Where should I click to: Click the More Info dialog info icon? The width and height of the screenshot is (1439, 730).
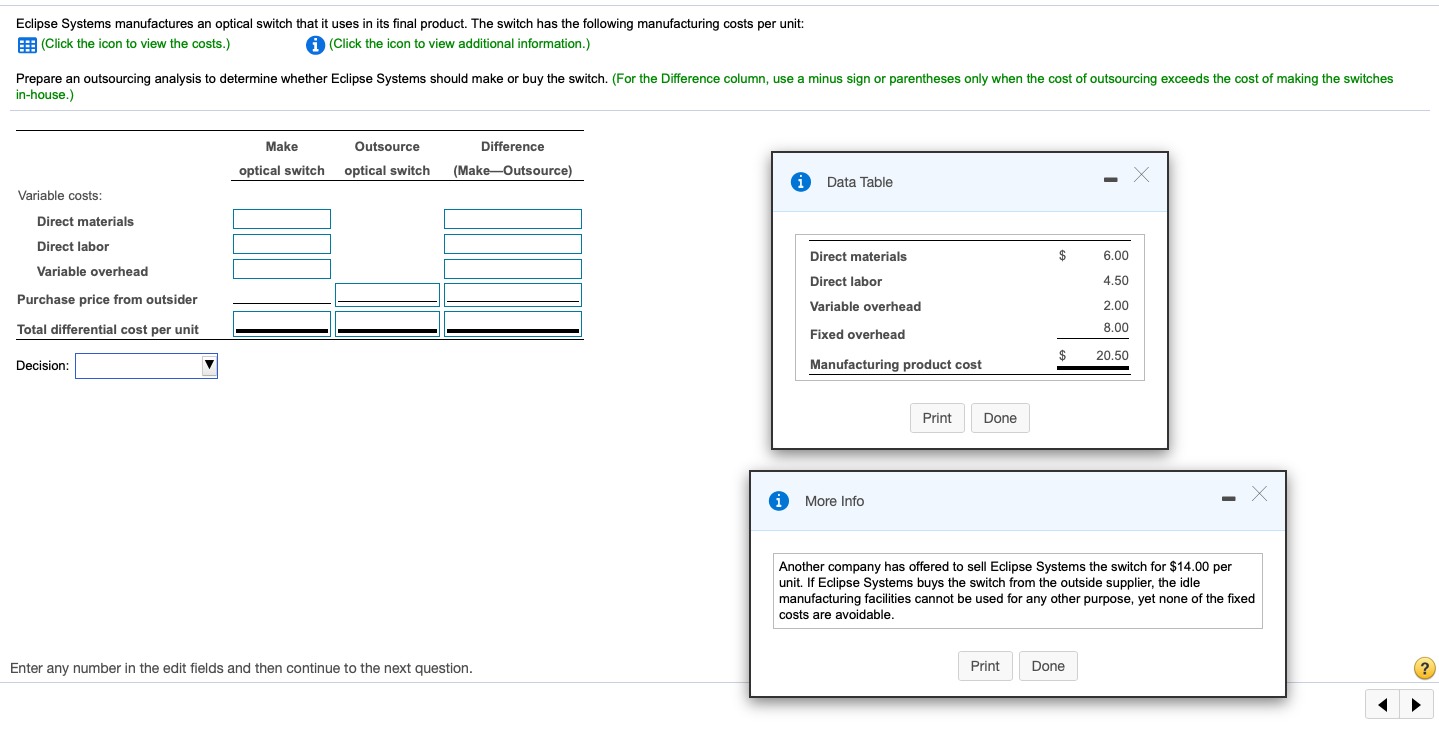click(778, 501)
